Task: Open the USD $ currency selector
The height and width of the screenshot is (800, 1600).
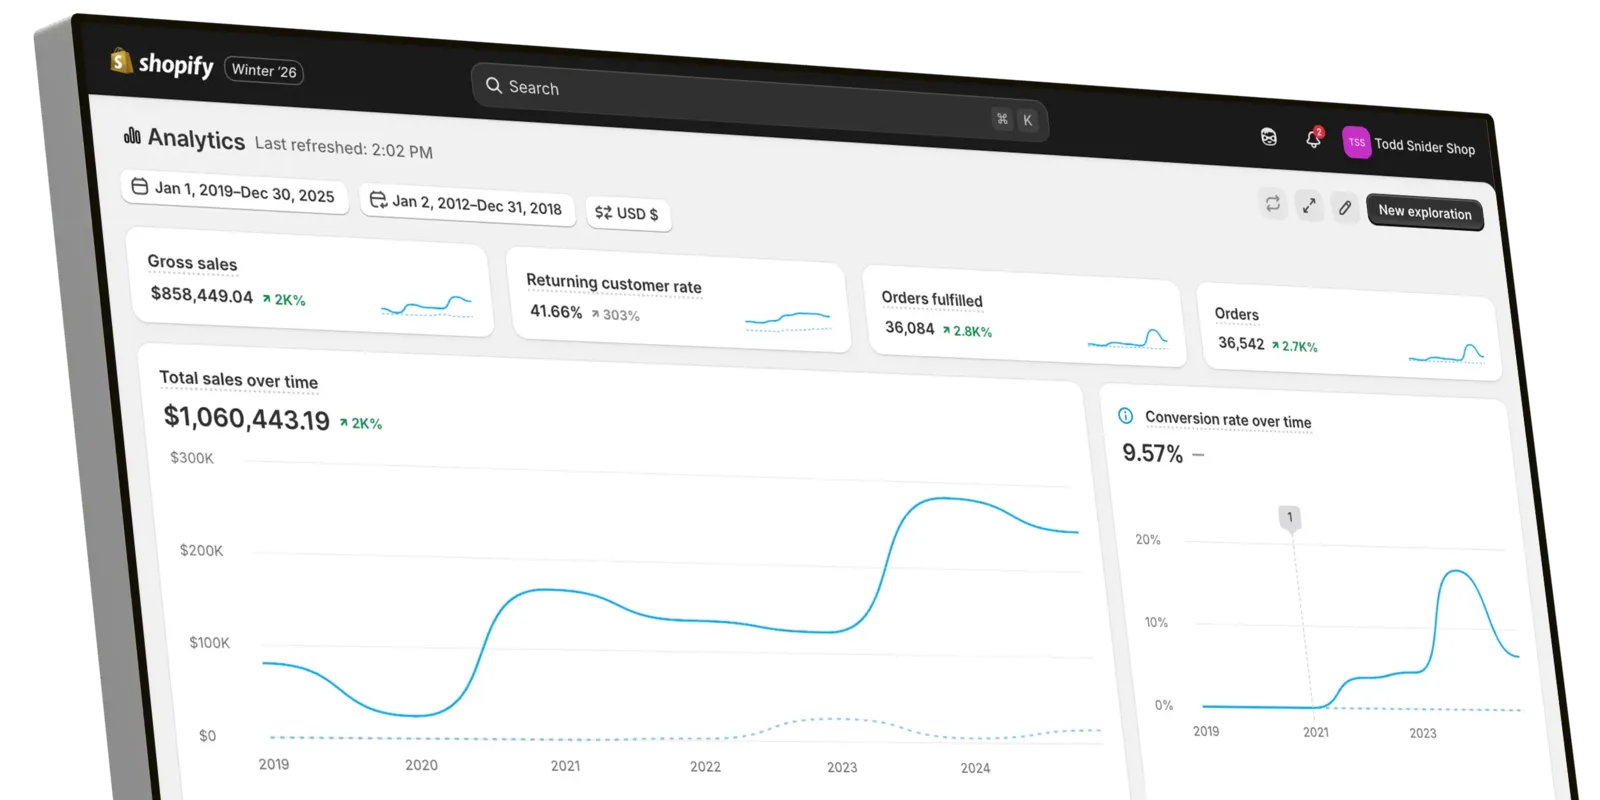Action: click(x=627, y=213)
